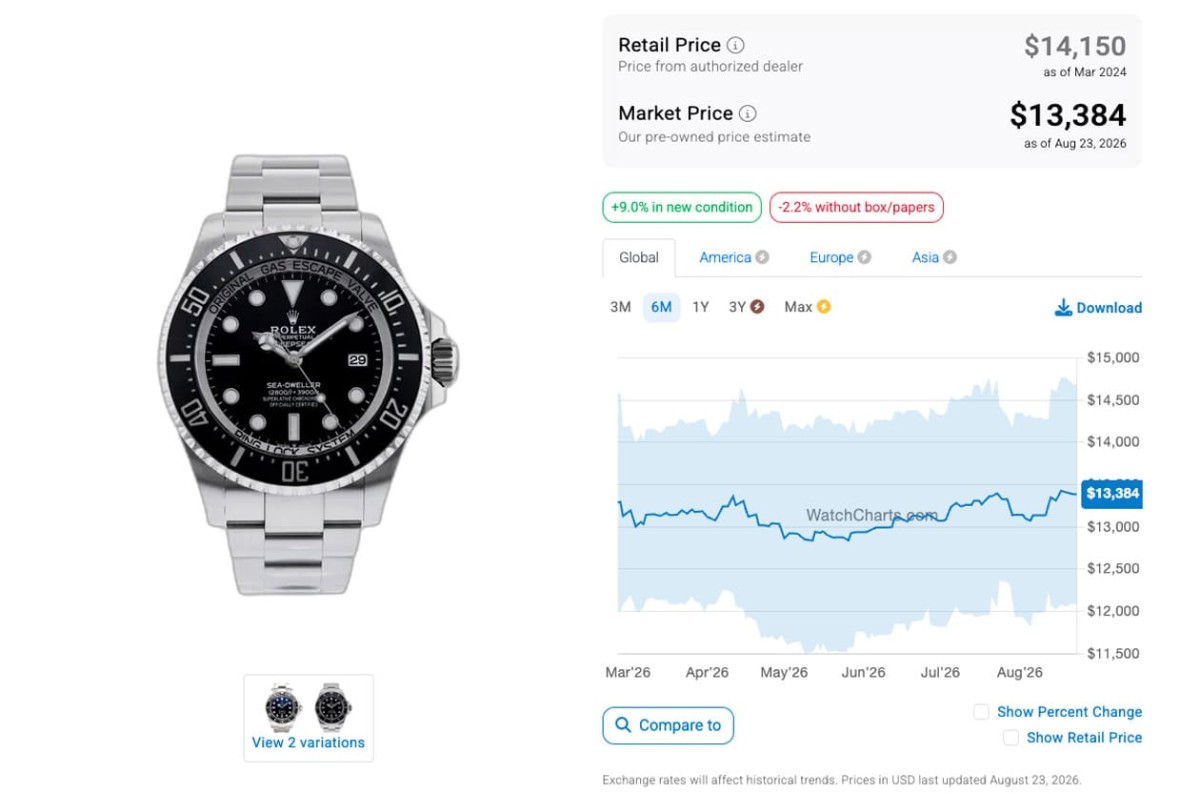The width and height of the screenshot is (1200, 794).
Task: Click the lock badge next to Europe
Action: 864,257
